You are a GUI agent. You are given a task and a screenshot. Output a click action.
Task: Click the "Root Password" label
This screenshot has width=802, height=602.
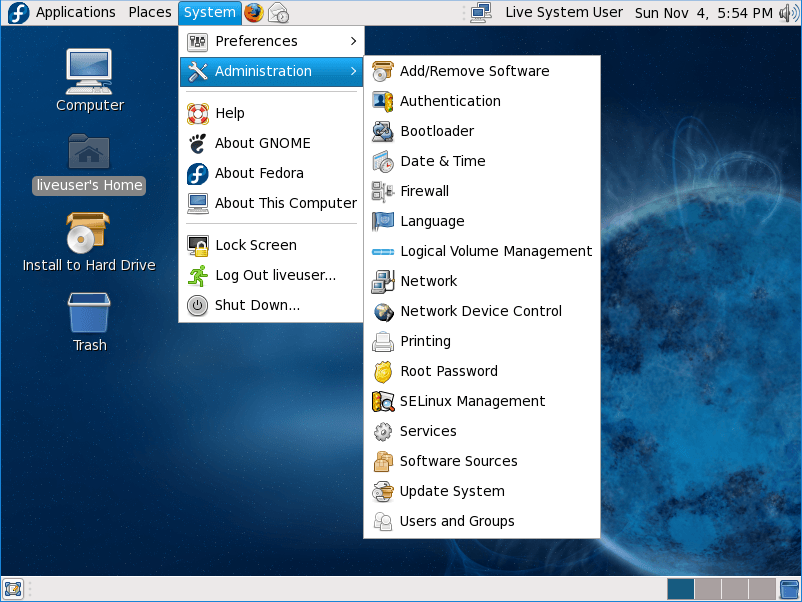click(449, 371)
